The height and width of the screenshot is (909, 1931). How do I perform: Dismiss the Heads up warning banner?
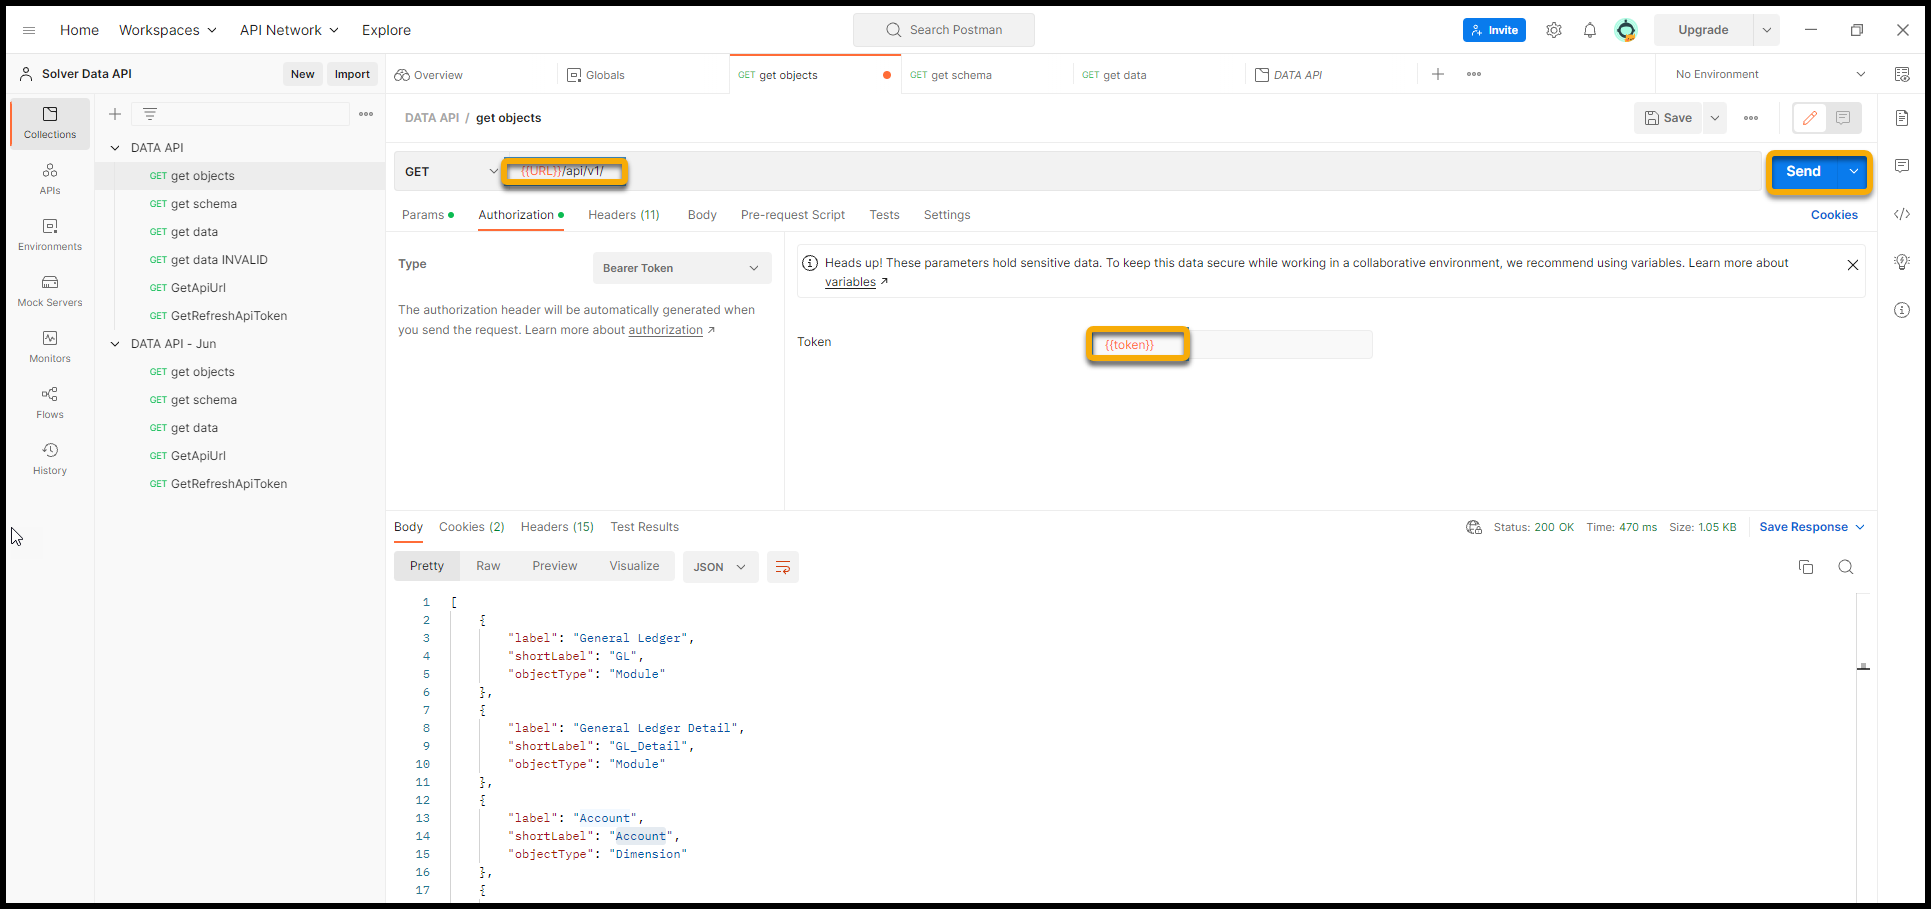(1852, 265)
